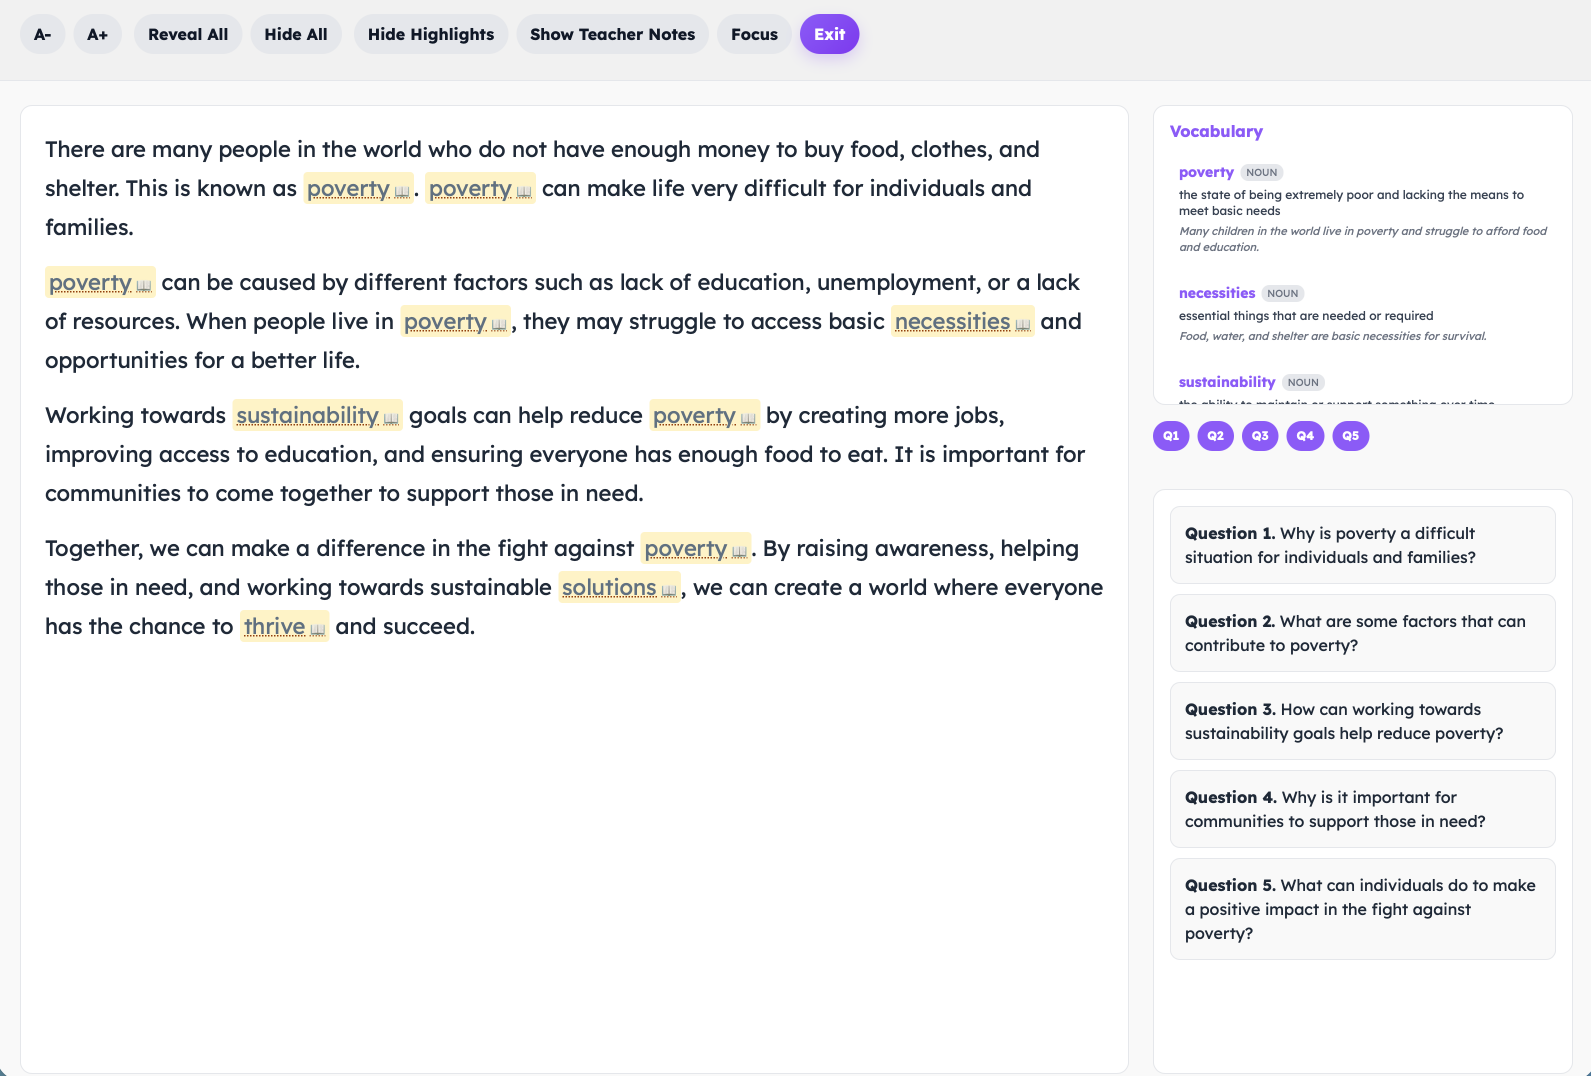This screenshot has width=1591, height=1076.
Task: Expand Question 5 about individual impact
Action: (x=1362, y=909)
